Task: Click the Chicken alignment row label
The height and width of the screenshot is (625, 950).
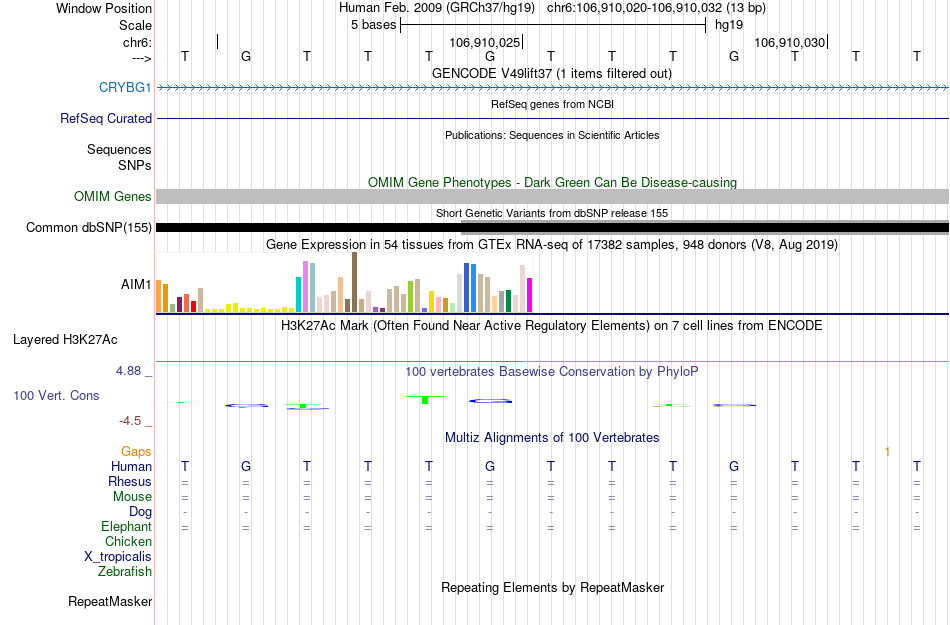Action: pyautogui.click(x=128, y=541)
